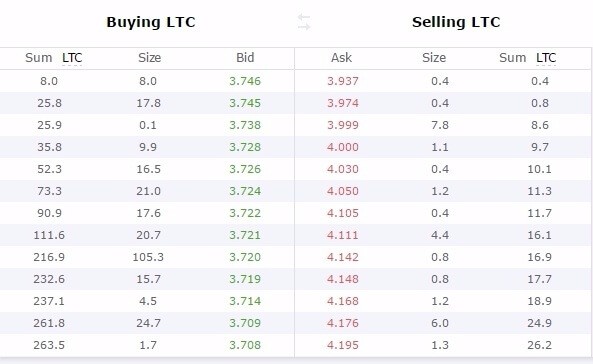Click the bid price 3.745
Viewport: 593px width, 364px height.
click(x=245, y=103)
